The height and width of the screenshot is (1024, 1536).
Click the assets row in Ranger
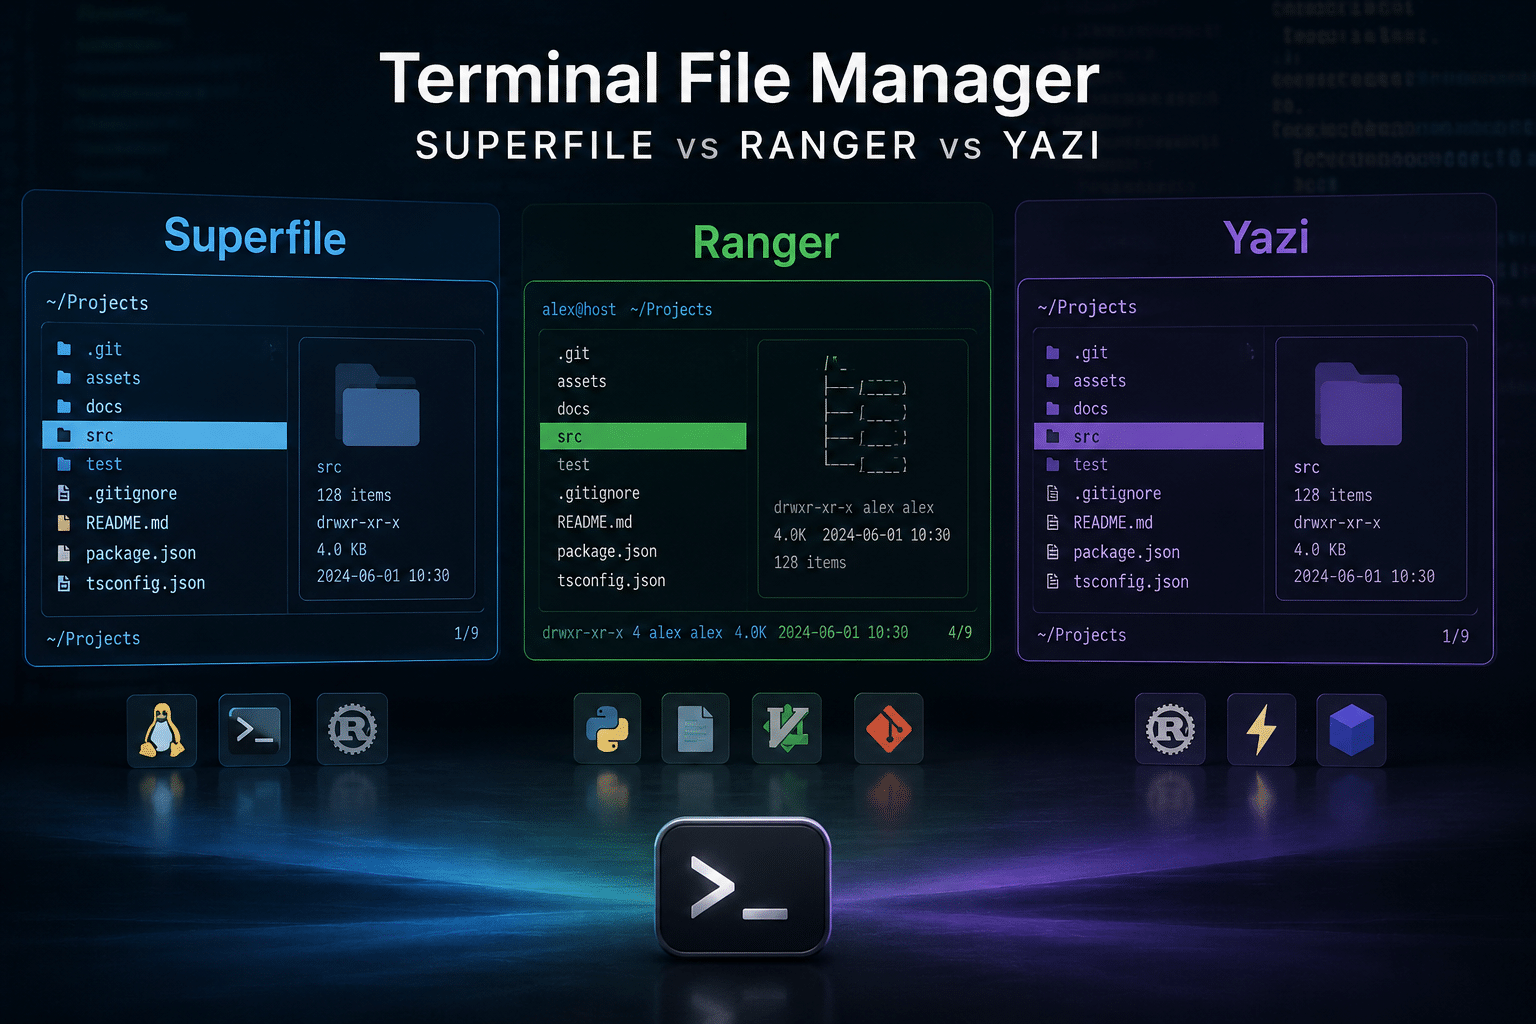643,381
